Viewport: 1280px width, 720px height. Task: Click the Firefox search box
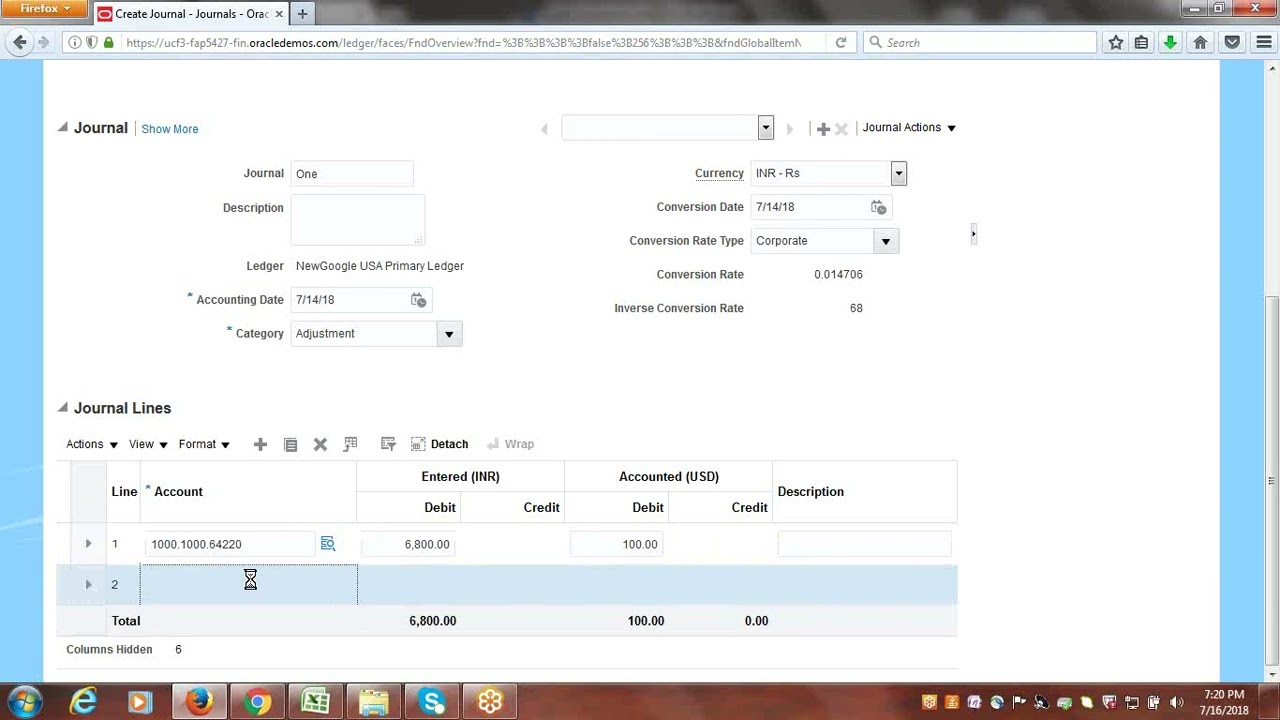click(980, 42)
